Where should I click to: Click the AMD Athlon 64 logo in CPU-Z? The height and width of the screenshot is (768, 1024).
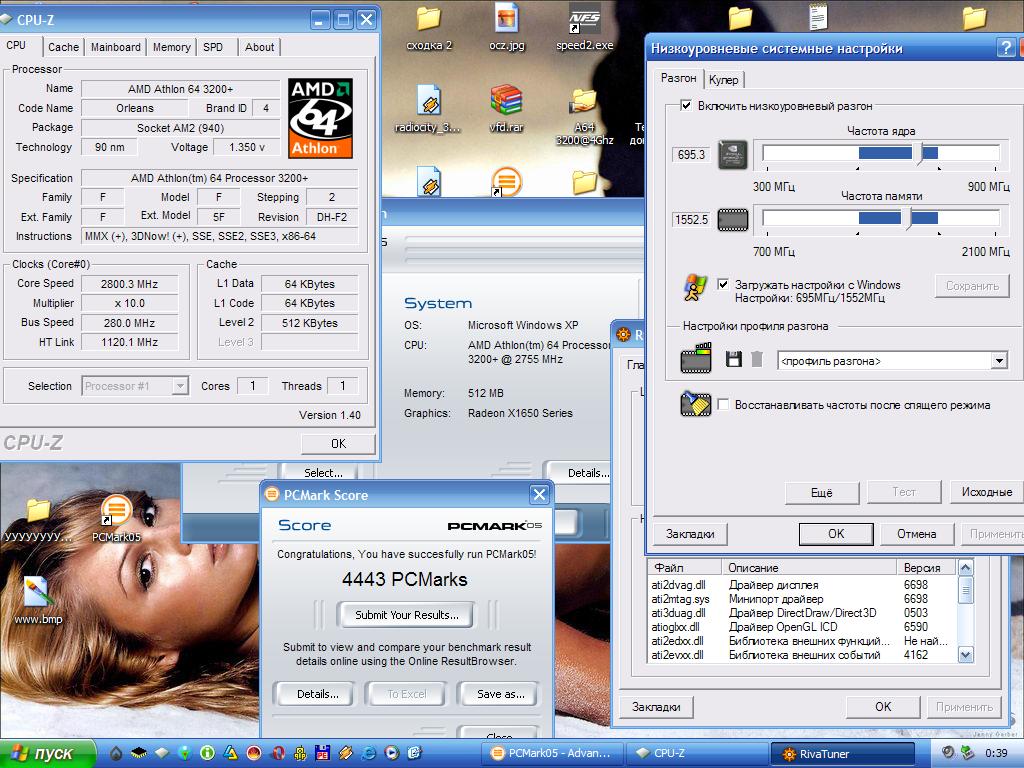point(320,118)
